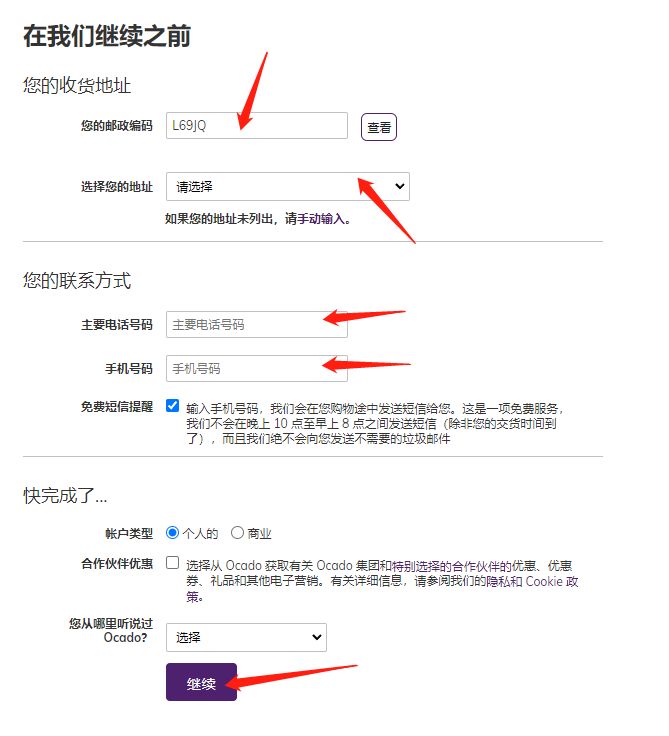Focus the 主要电话号码 input box
The image size is (669, 736).
tap(256, 324)
